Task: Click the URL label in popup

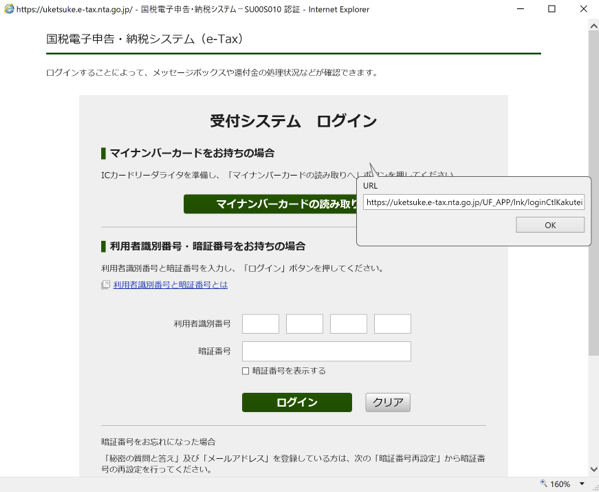Action: 370,186
